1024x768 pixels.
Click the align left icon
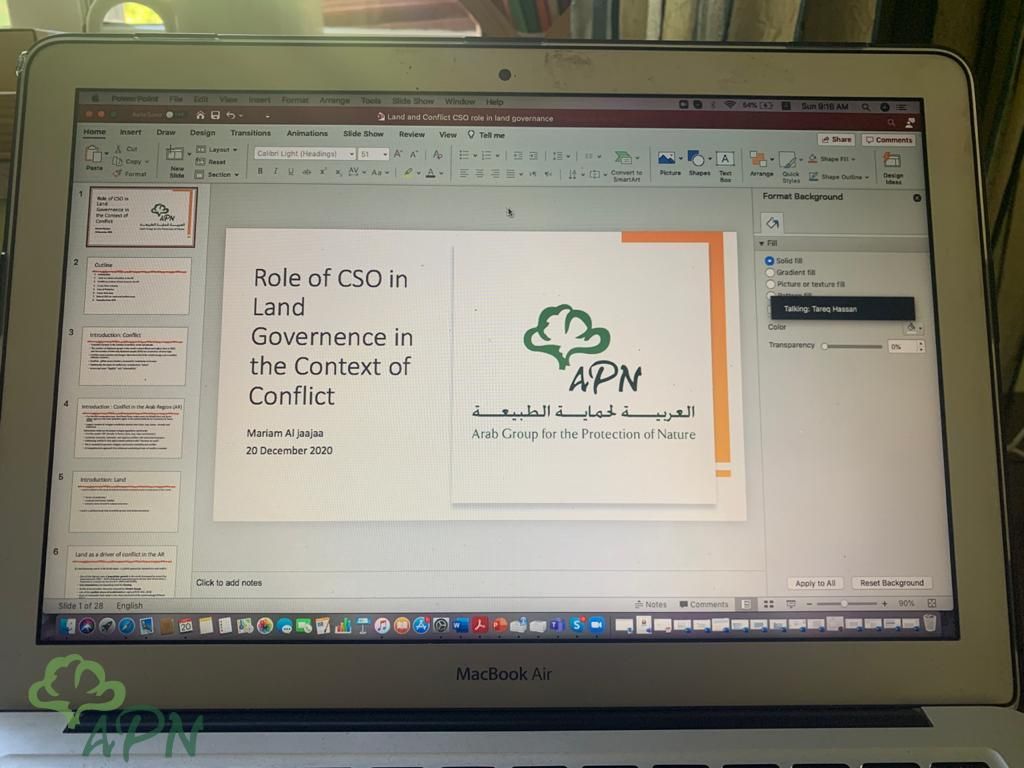tap(464, 174)
